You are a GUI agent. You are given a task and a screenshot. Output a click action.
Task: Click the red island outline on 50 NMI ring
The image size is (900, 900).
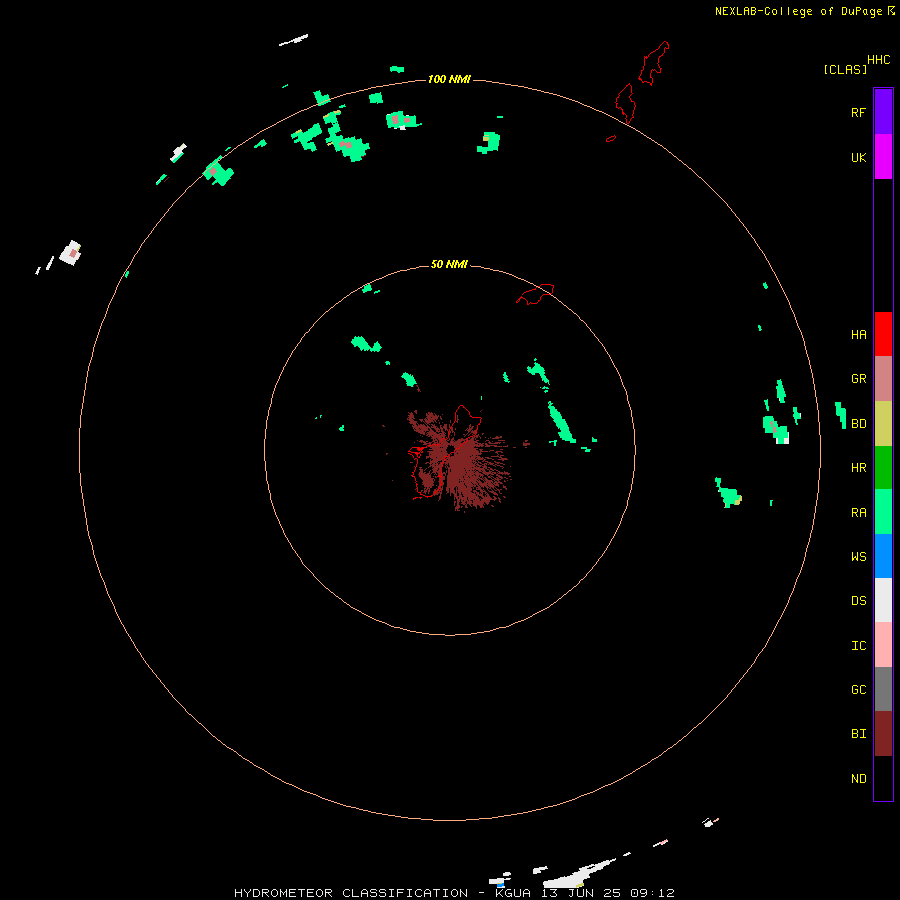point(536,294)
